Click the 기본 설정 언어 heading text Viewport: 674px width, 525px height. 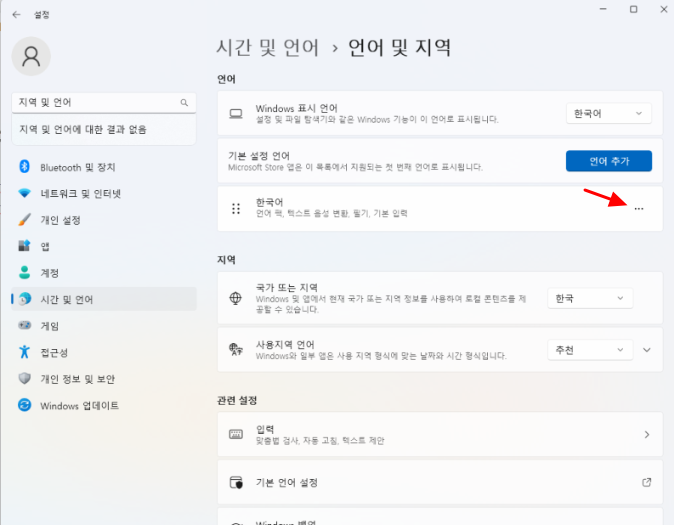click(259, 156)
